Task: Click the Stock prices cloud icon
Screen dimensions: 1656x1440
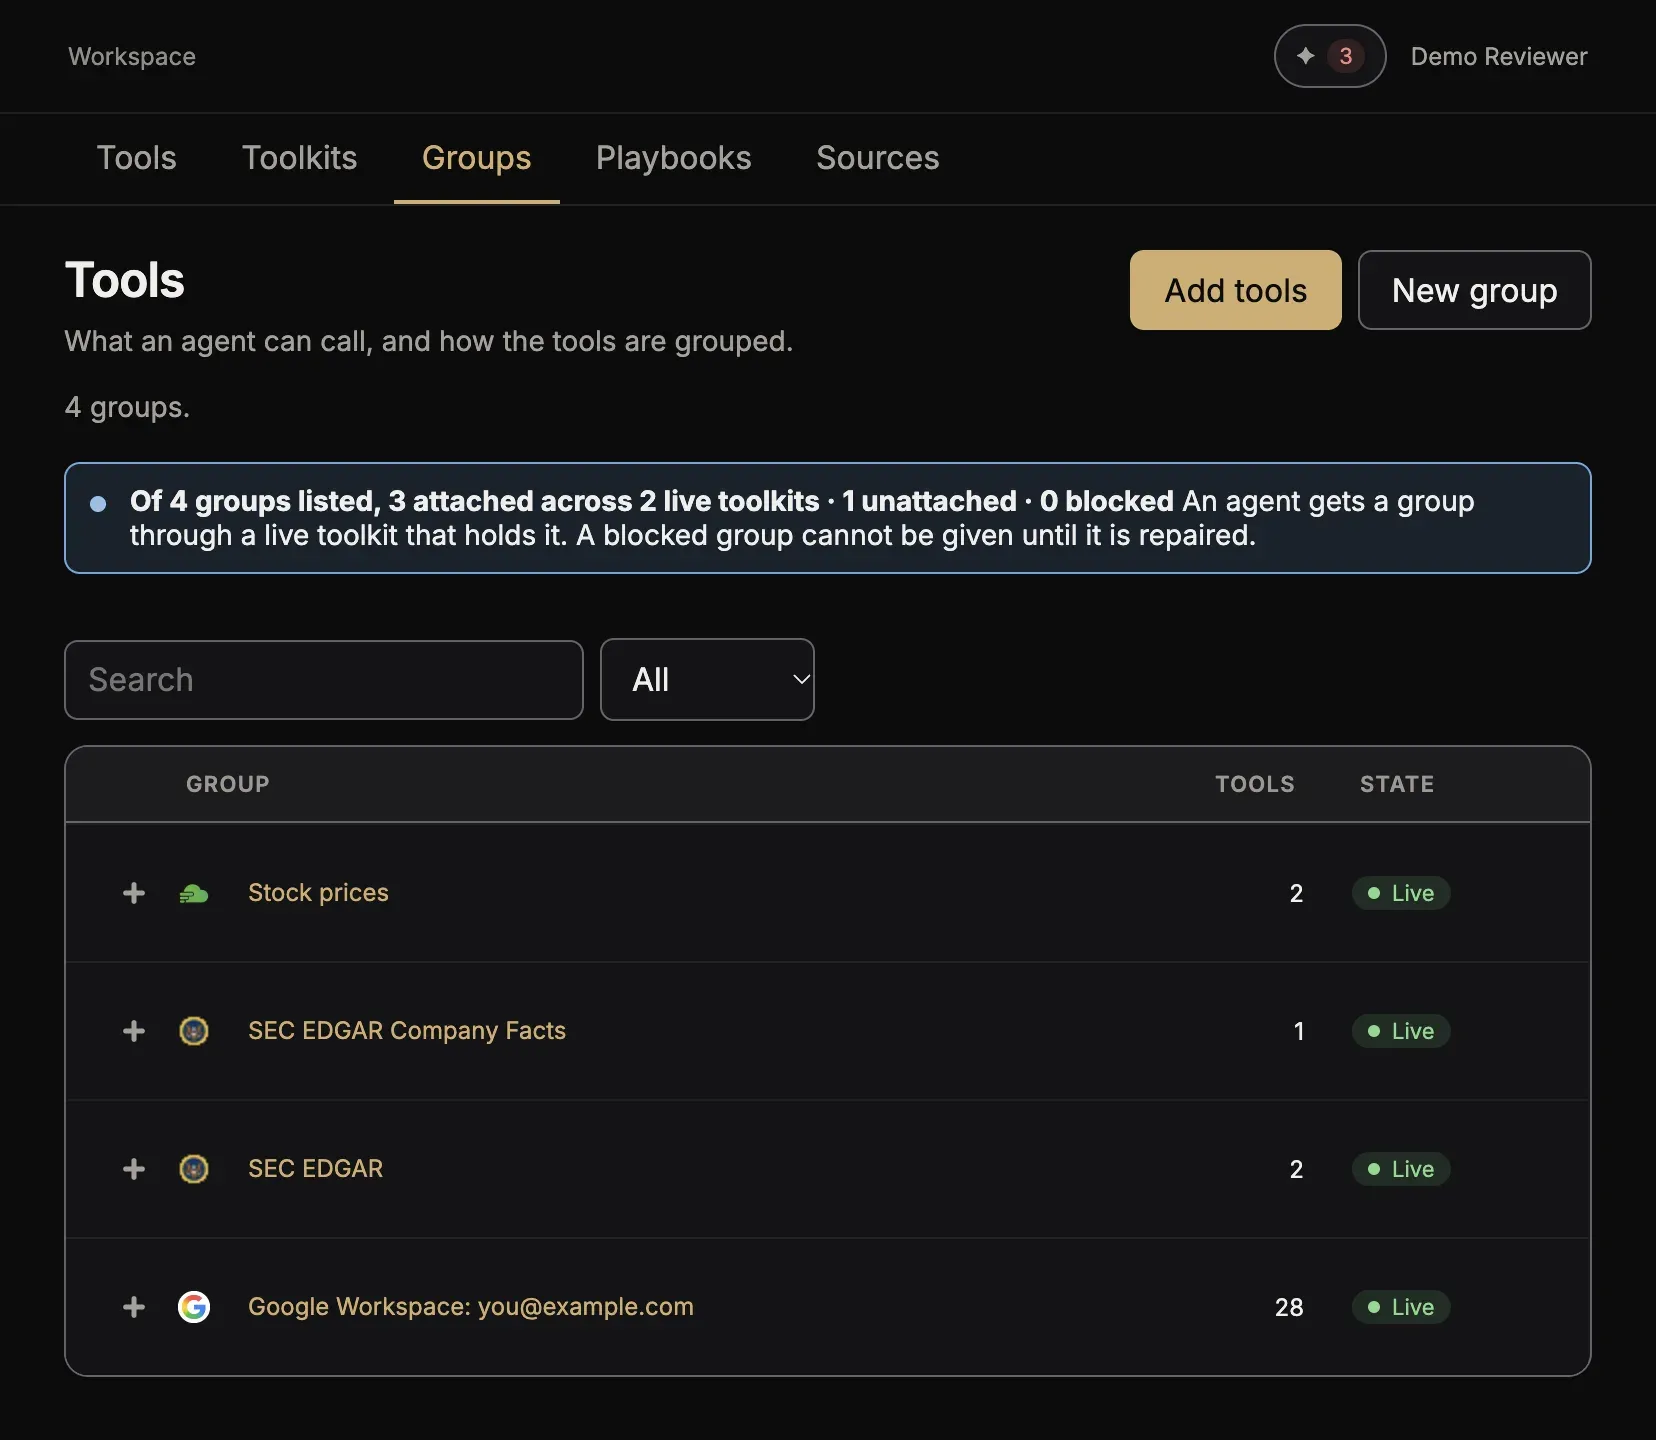Action: coord(194,894)
